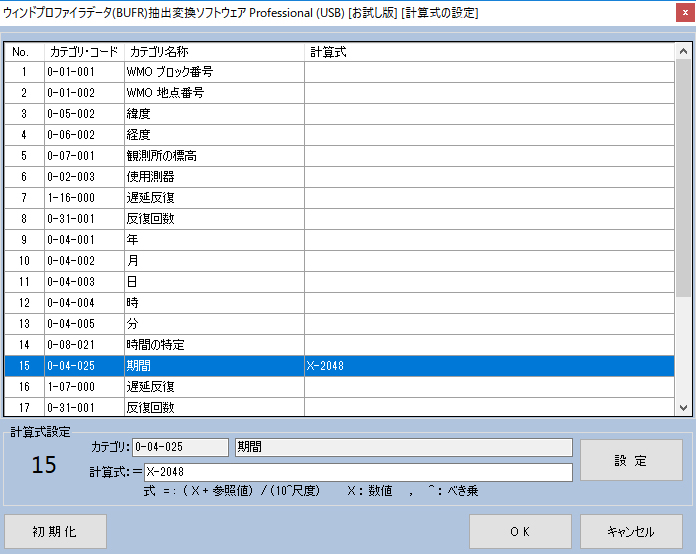Click the キャンセル button
This screenshot has height=554, width=696.
click(x=631, y=532)
